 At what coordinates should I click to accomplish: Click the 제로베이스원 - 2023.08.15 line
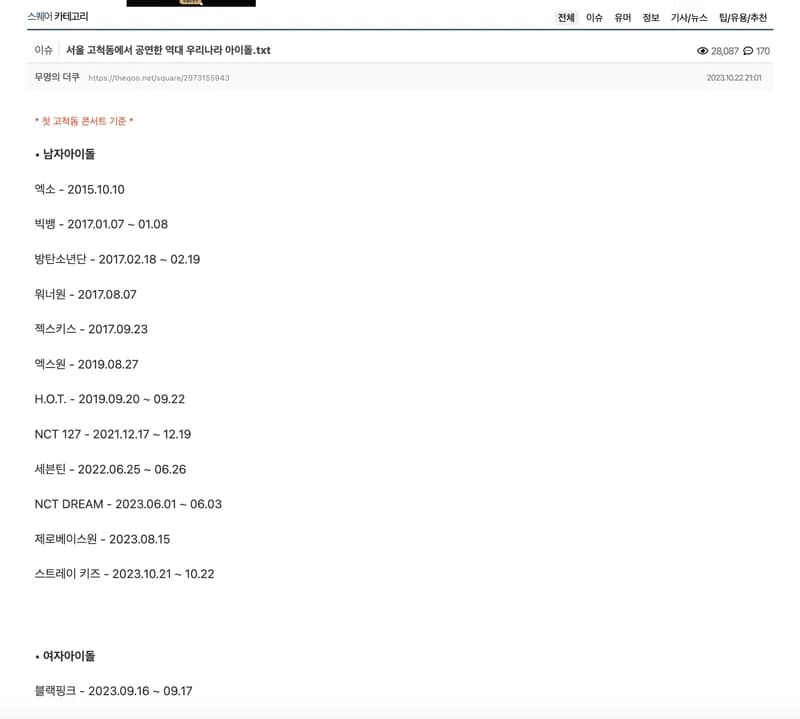[102, 539]
